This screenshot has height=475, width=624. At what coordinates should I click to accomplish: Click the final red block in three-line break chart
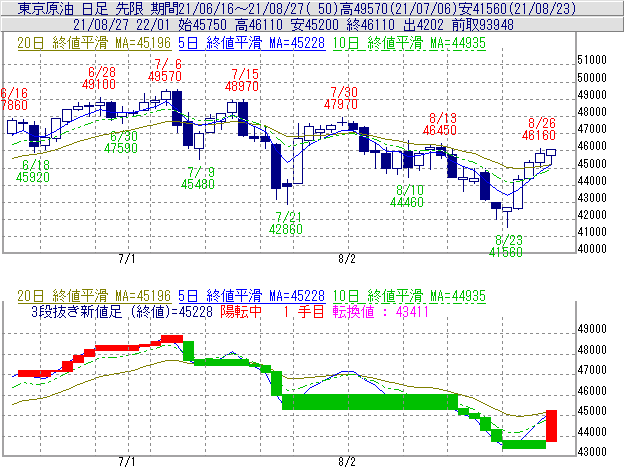pos(551,426)
